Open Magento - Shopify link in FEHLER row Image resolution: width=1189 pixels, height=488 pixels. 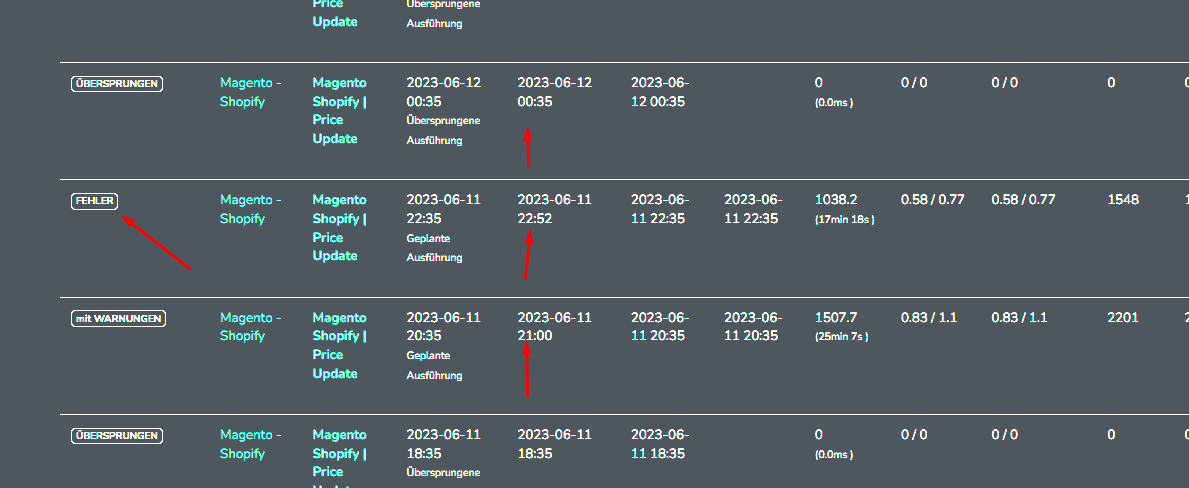pyautogui.click(x=251, y=209)
